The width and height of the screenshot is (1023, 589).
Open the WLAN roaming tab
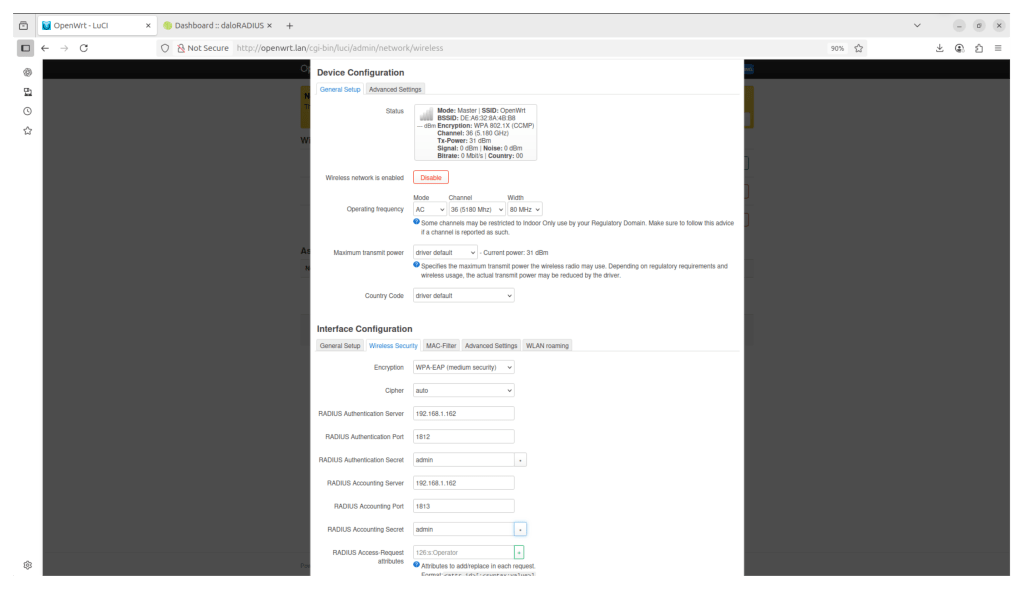click(x=547, y=346)
